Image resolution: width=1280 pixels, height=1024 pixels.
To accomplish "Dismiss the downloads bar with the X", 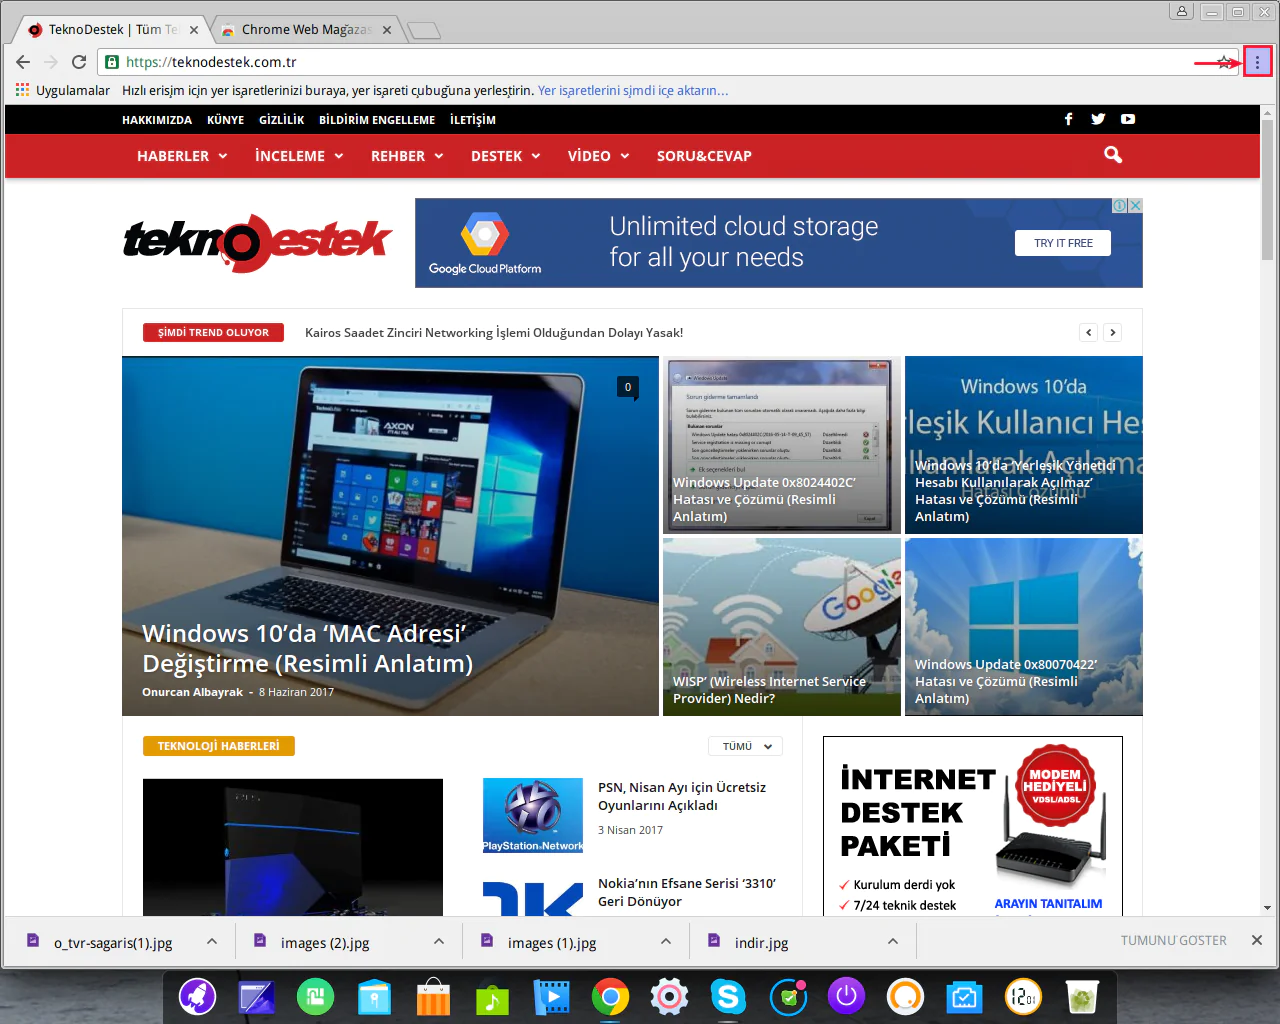I will (x=1256, y=940).
